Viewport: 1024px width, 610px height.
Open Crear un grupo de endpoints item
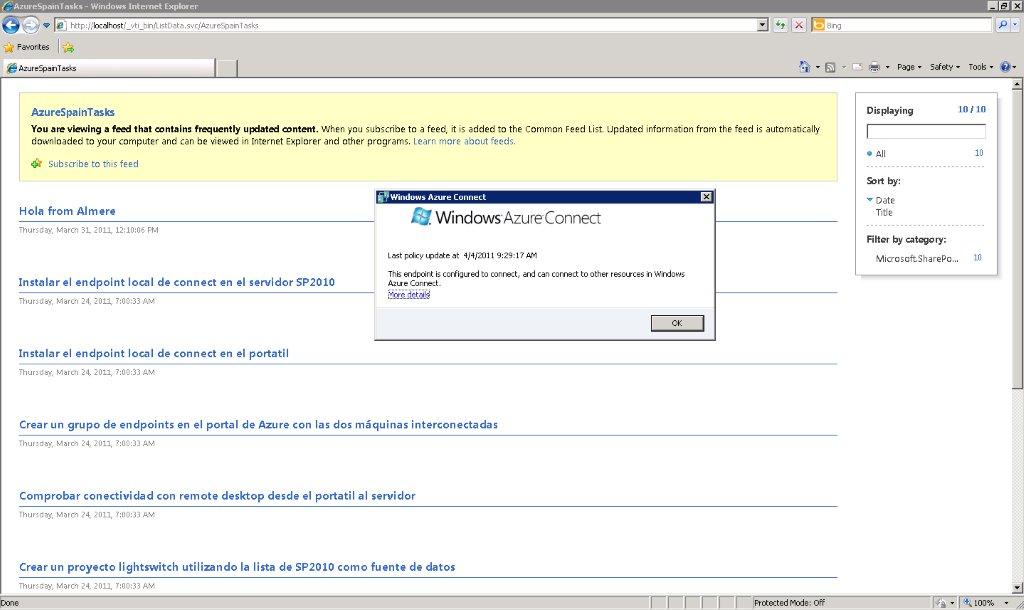258,425
